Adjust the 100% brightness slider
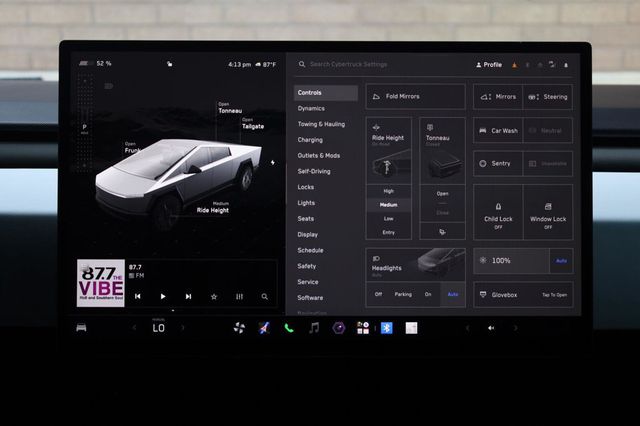Image resolution: width=640 pixels, height=426 pixels. point(511,261)
